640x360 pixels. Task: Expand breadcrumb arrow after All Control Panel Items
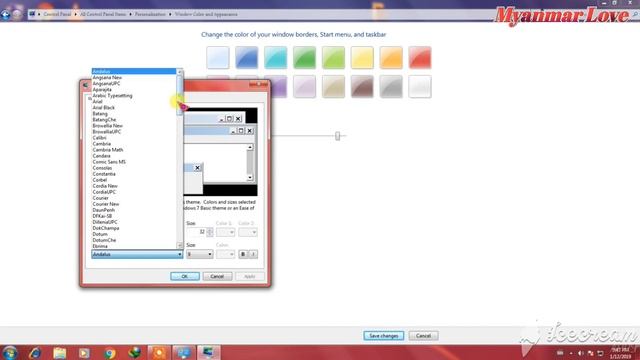pos(131,14)
